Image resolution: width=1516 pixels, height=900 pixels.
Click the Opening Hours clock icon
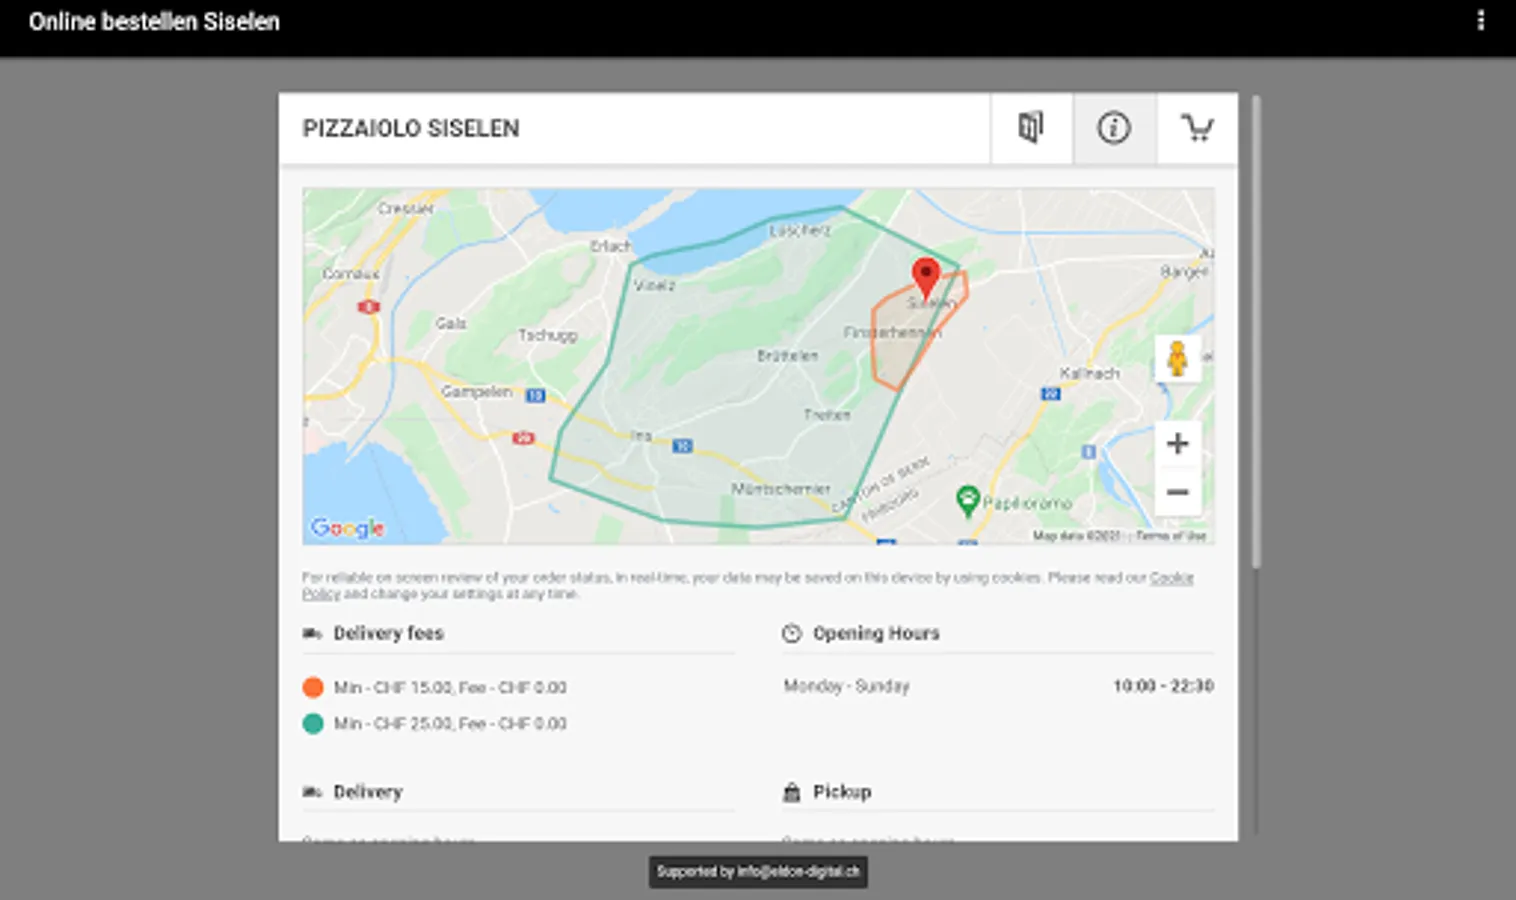click(791, 633)
